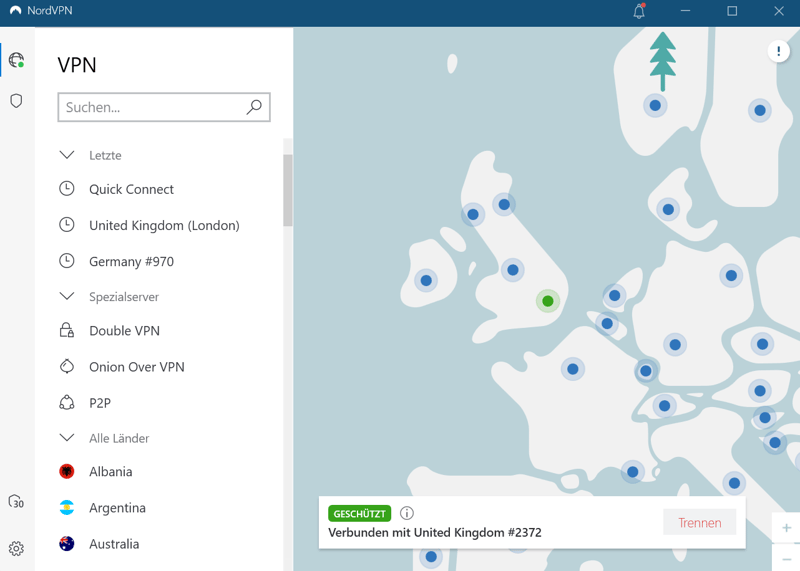Click into the Suchen search field
This screenshot has height=571, width=800.
click(x=150, y=107)
